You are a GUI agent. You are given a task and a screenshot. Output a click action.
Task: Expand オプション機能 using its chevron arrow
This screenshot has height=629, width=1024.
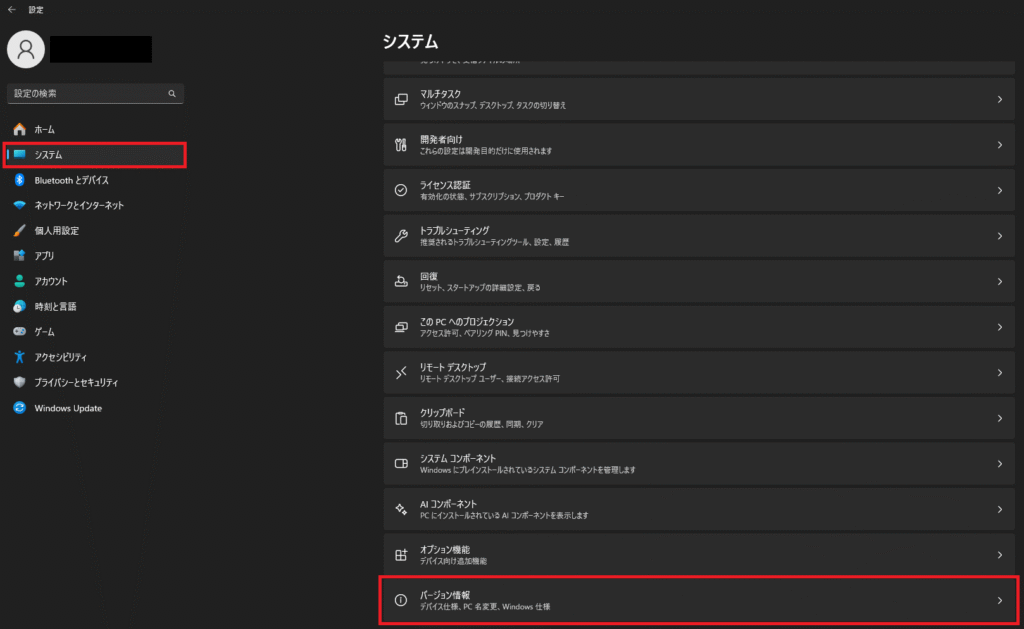[x=1000, y=555]
